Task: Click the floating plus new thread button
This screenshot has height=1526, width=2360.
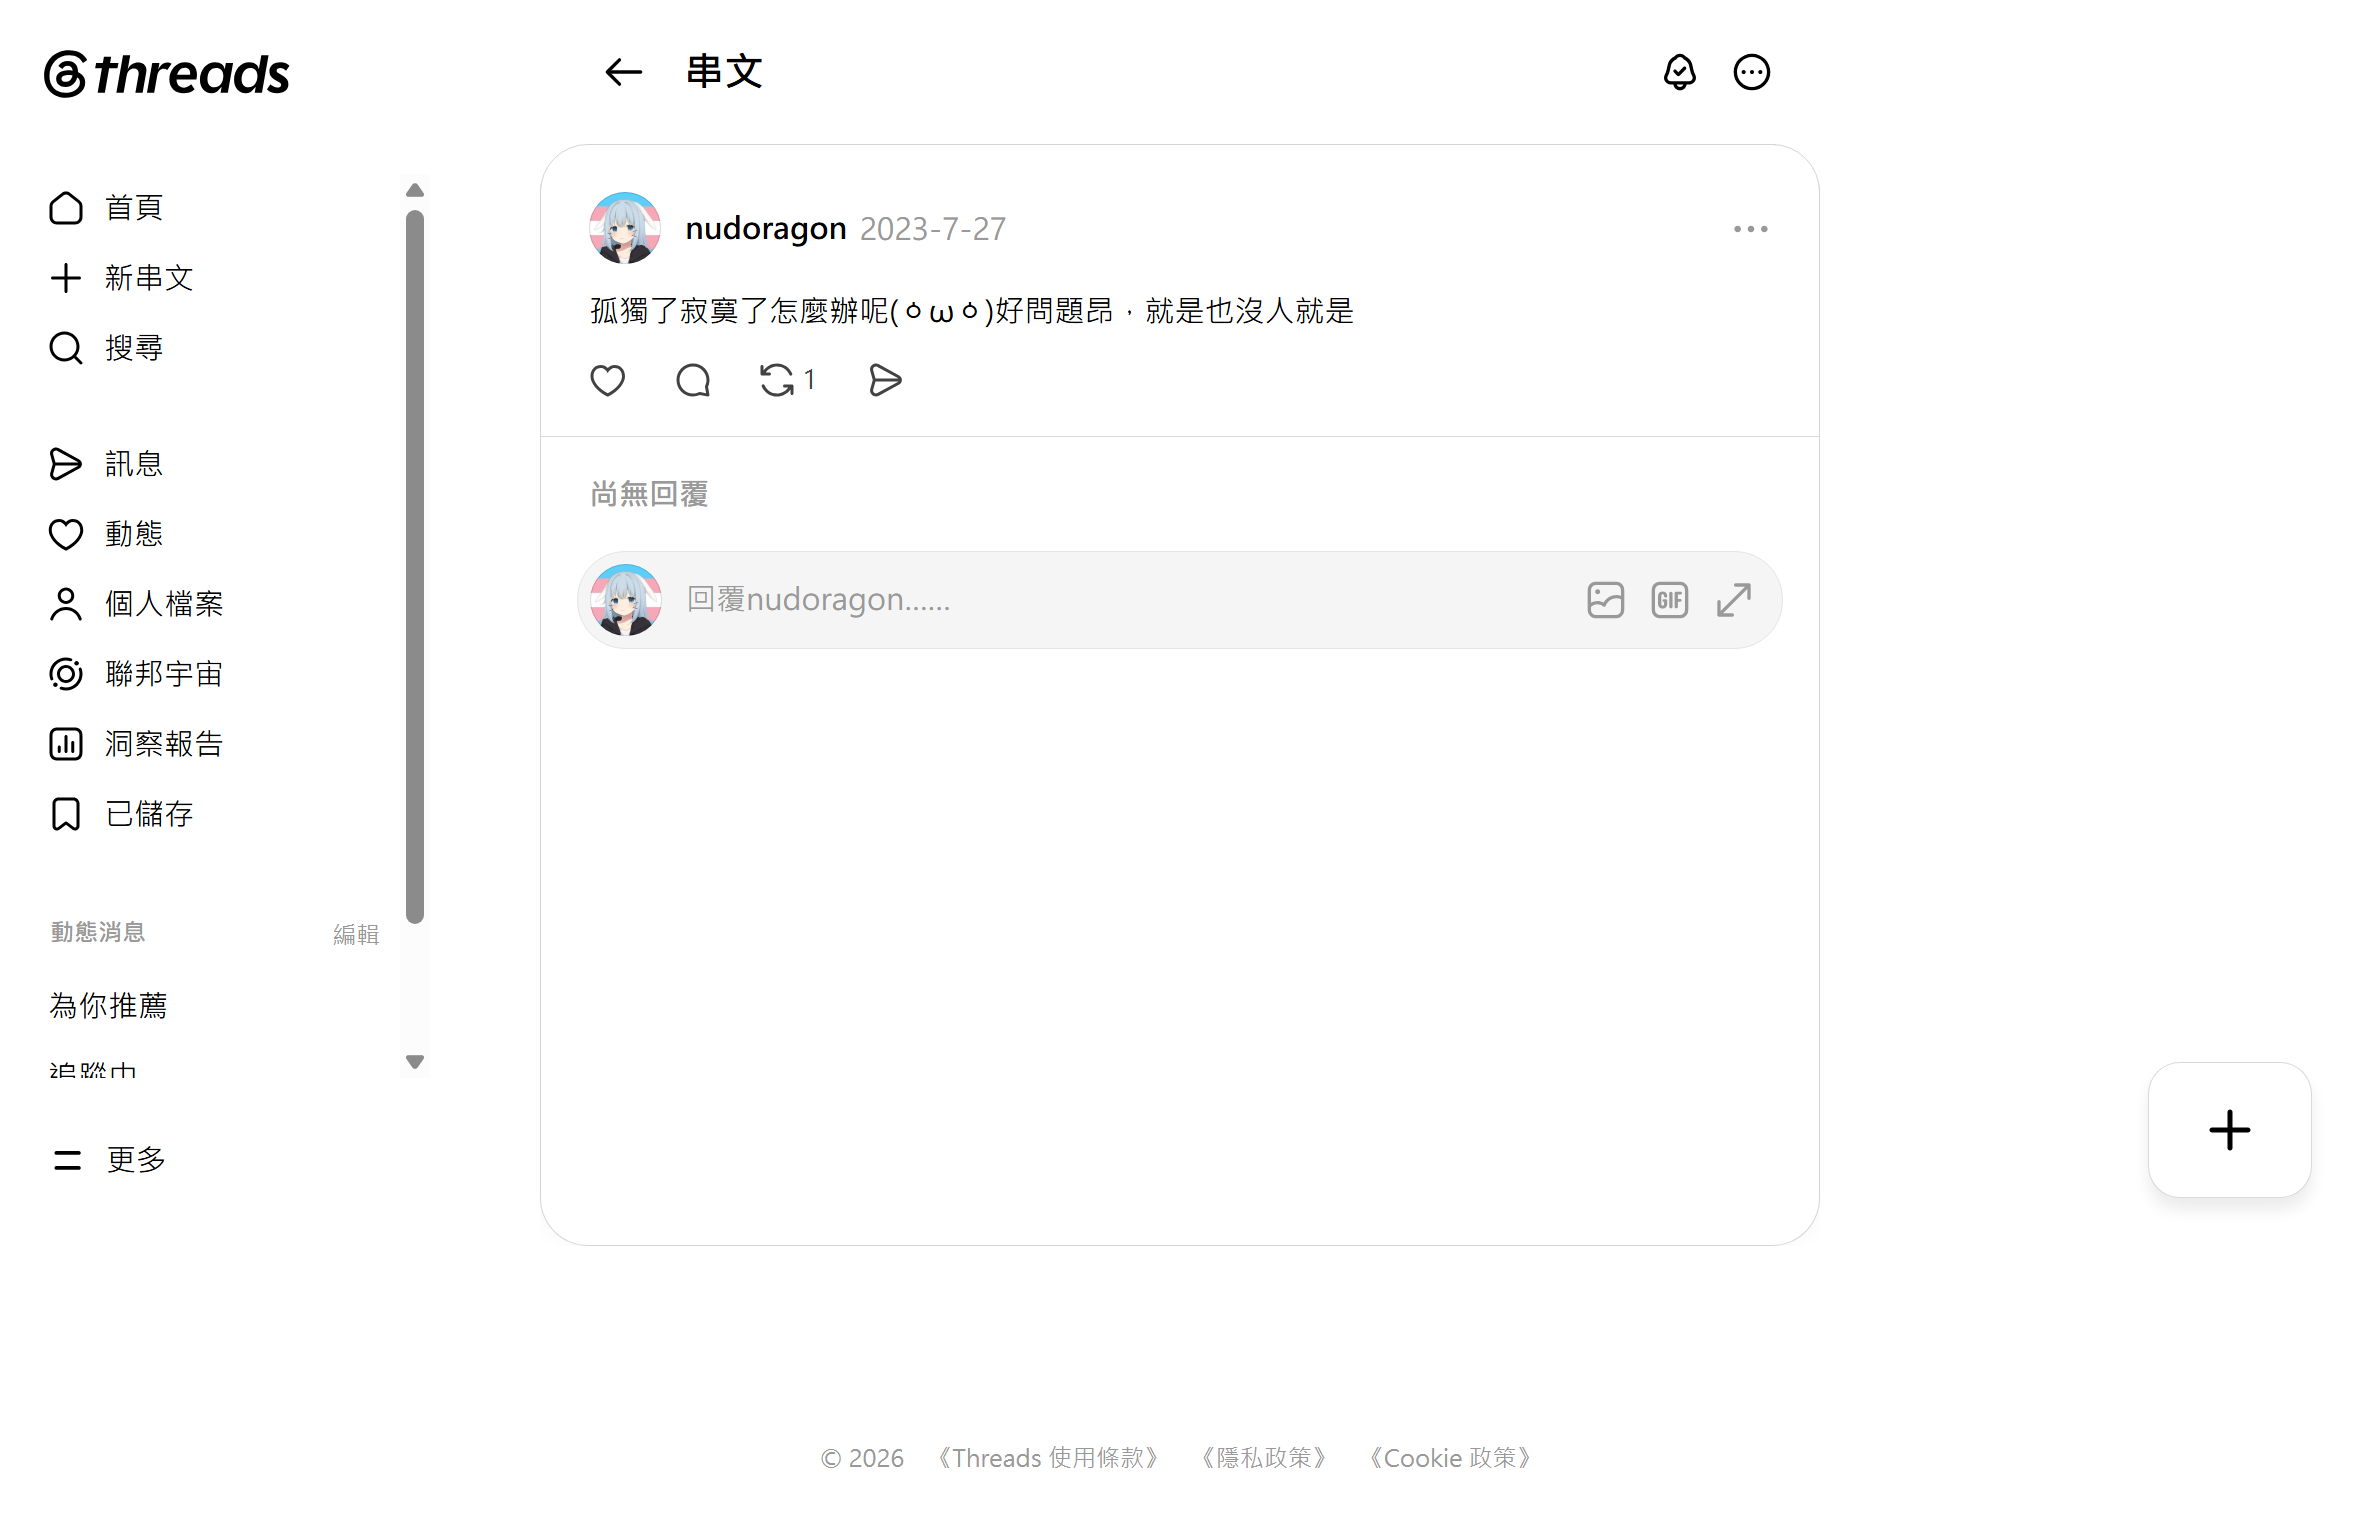Action: pos(2230,1130)
